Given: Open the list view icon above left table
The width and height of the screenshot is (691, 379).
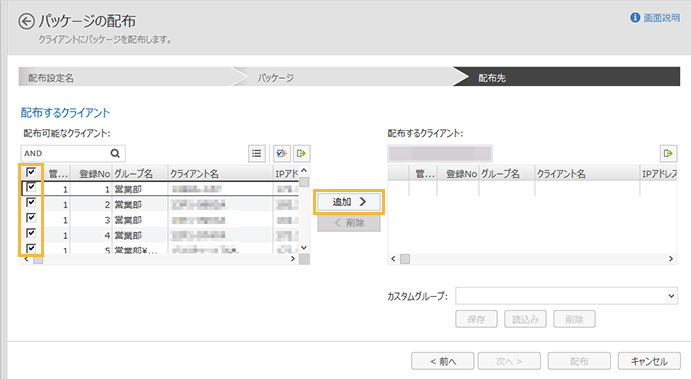Looking at the screenshot, I should tap(256, 153).
